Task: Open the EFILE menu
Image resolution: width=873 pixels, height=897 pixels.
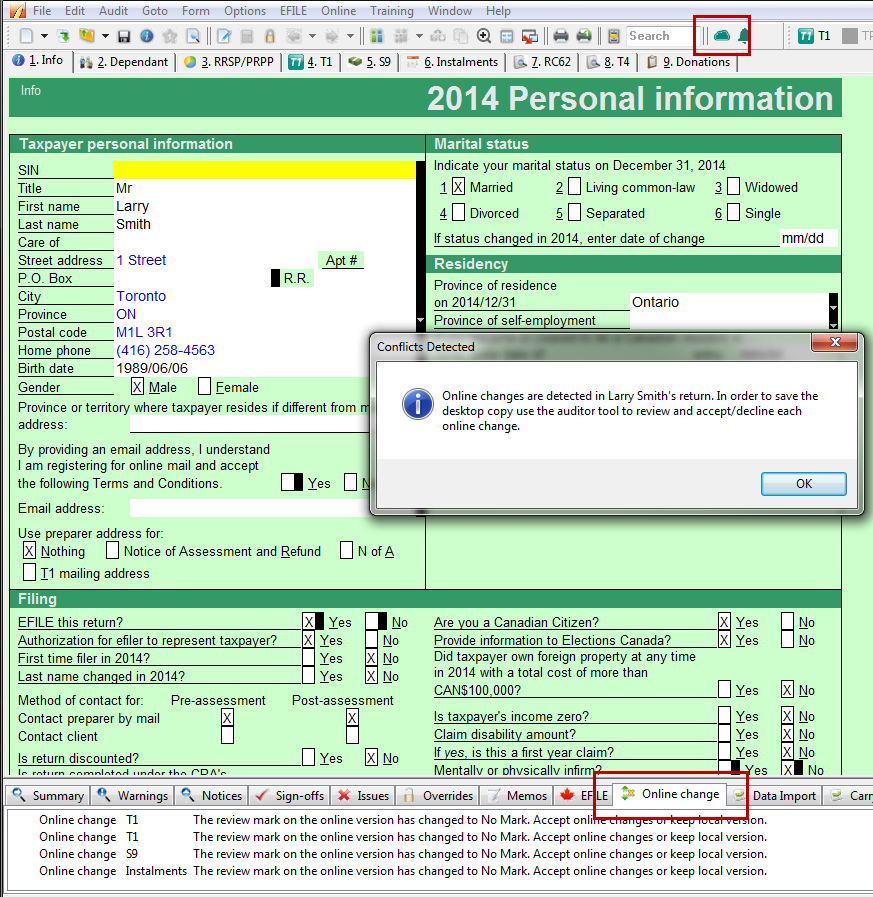Action: [293, 11]
